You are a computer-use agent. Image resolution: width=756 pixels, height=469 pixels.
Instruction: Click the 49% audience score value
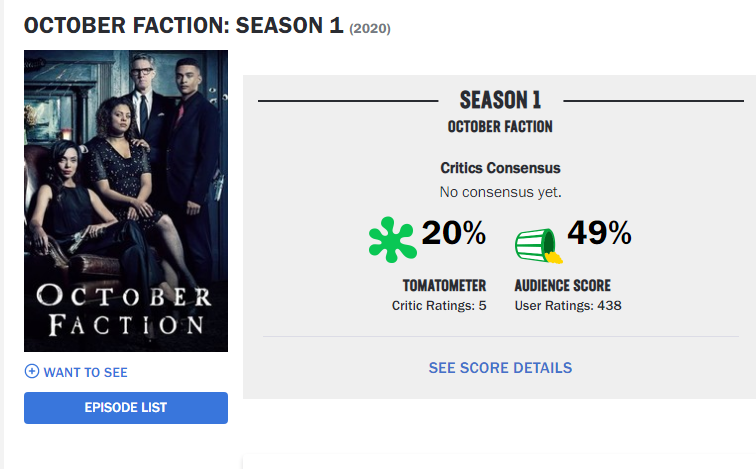click(x=599, y=234)
